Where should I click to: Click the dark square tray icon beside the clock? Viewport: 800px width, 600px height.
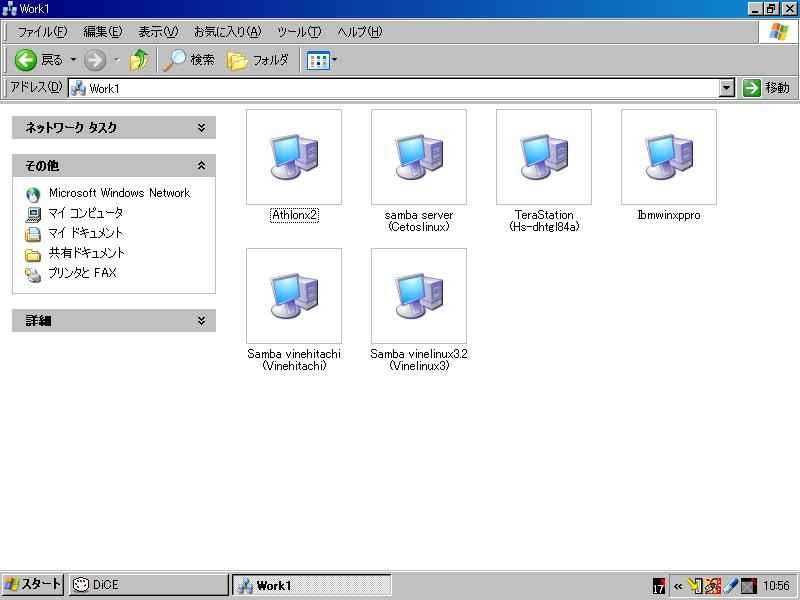(x=748, y=586)
